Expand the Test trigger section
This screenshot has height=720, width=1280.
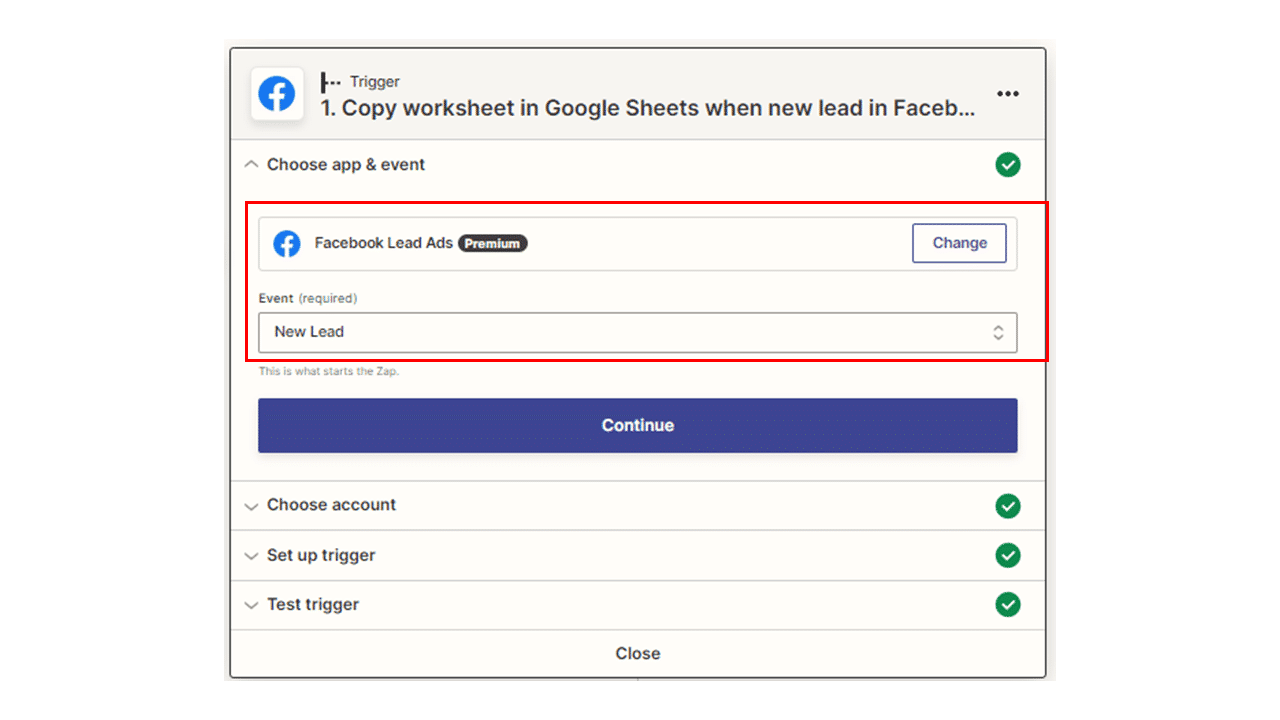coord(251,606)
